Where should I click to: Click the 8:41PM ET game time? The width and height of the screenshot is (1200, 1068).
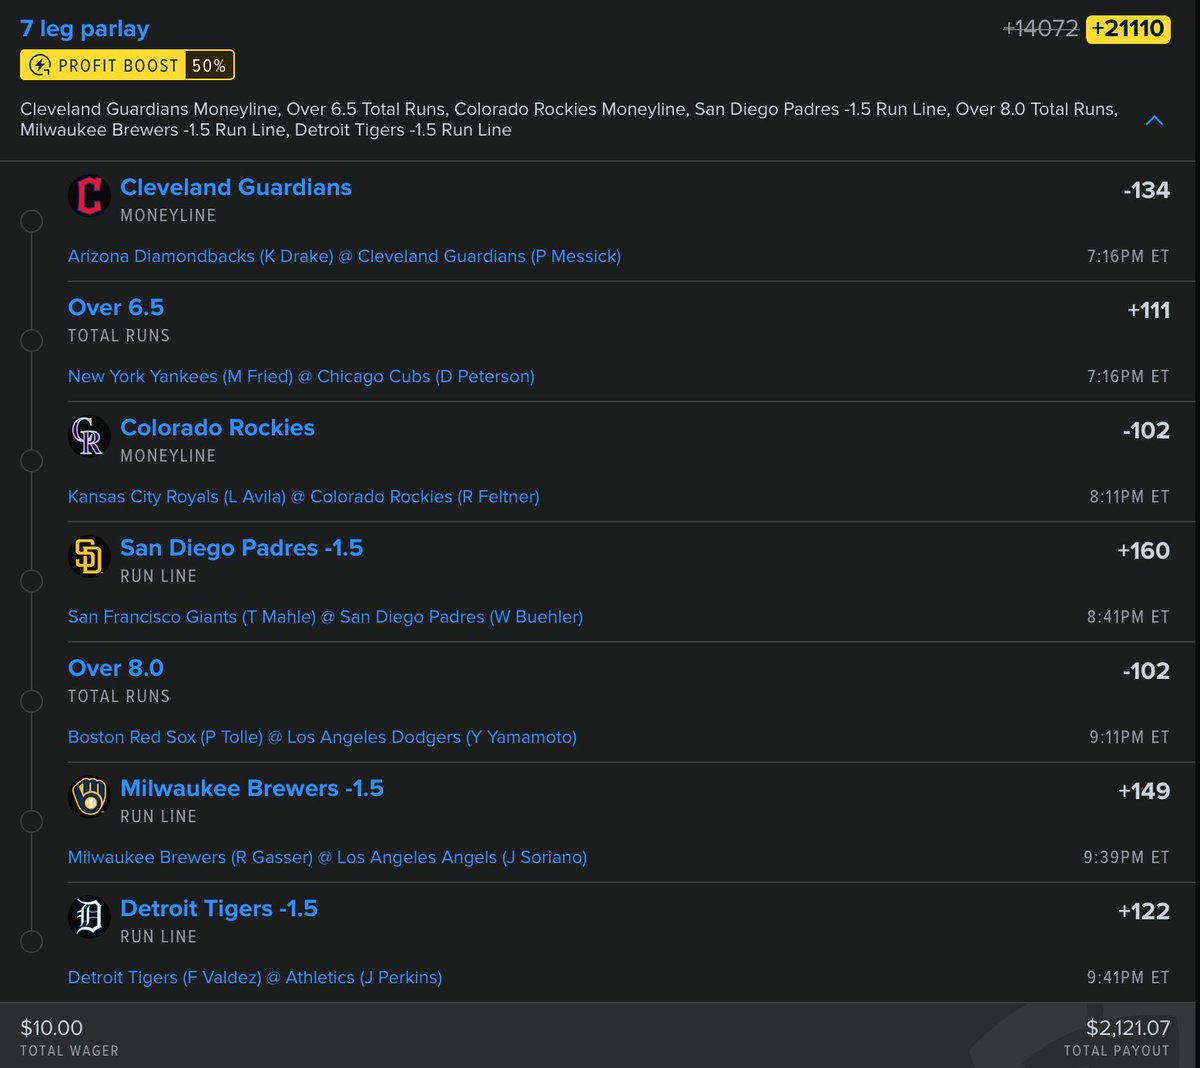click(1128, 617)
